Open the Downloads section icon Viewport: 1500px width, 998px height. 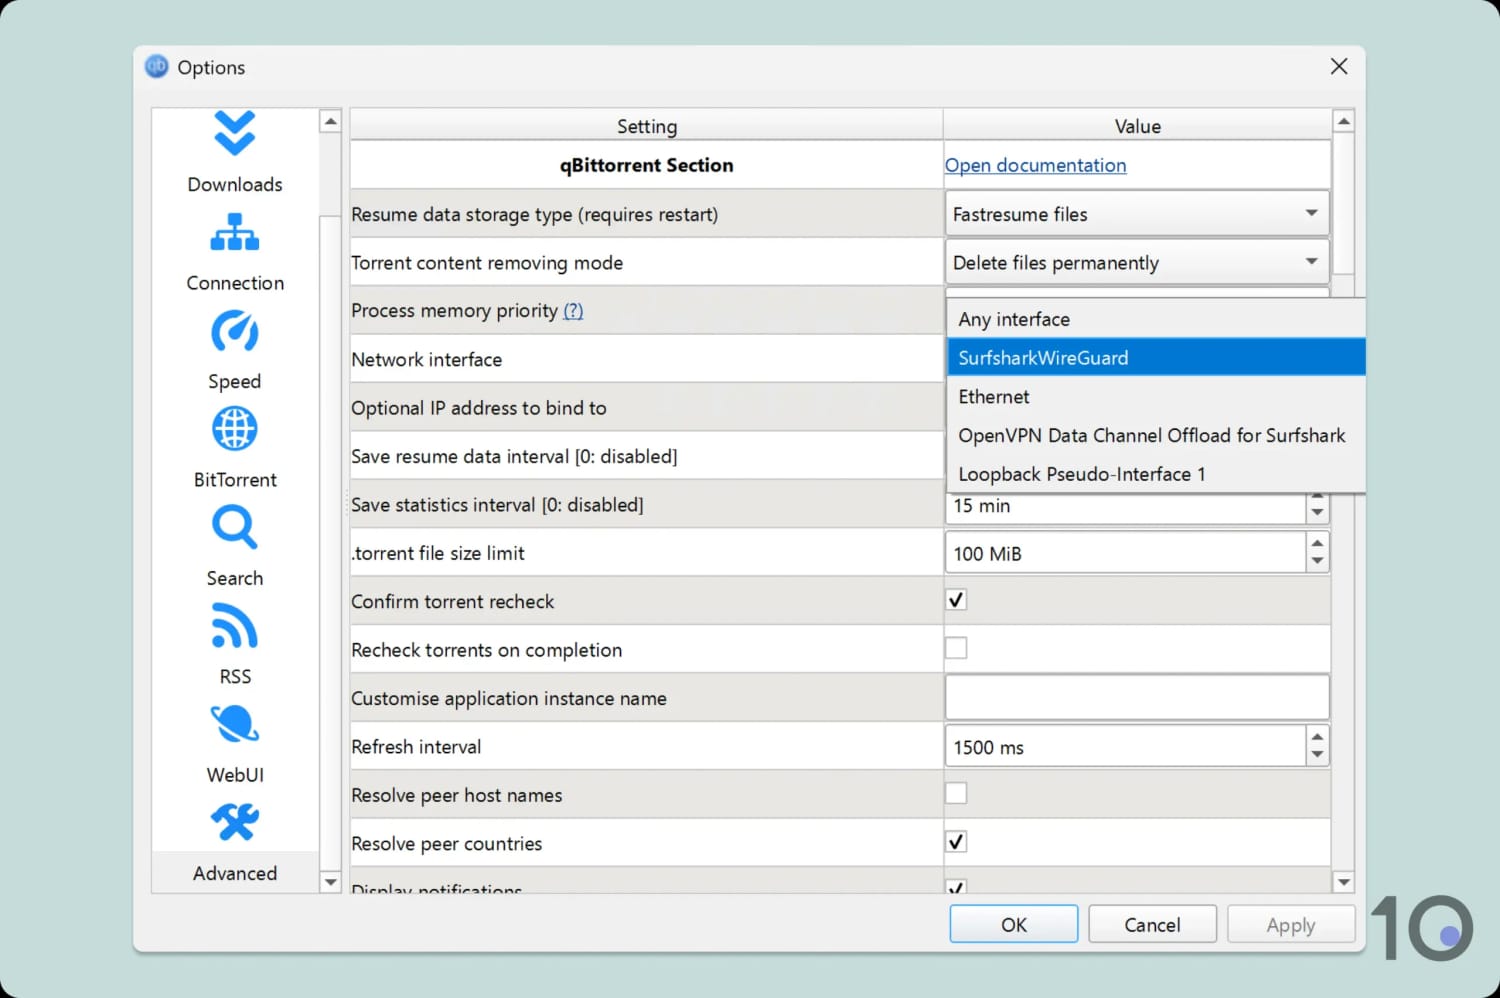click(234, 133)
